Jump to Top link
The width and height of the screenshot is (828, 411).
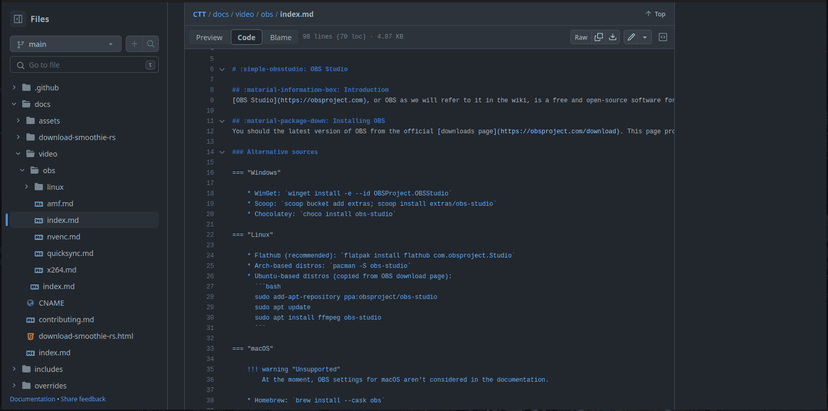(655, 14)
